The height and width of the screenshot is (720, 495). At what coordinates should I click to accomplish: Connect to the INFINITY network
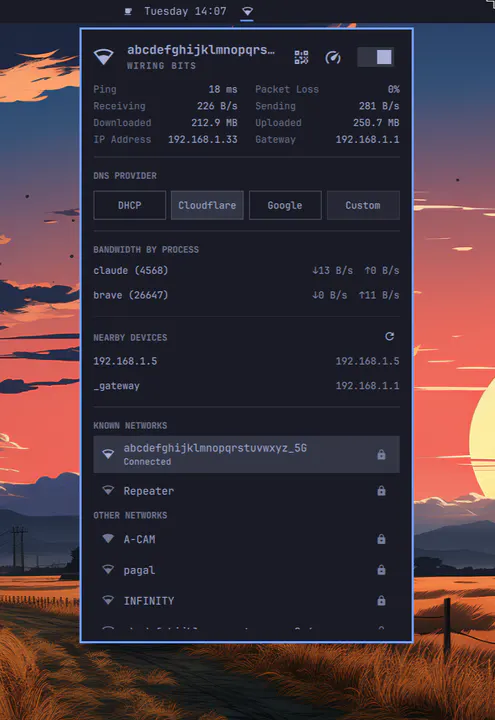coord(246,601)
